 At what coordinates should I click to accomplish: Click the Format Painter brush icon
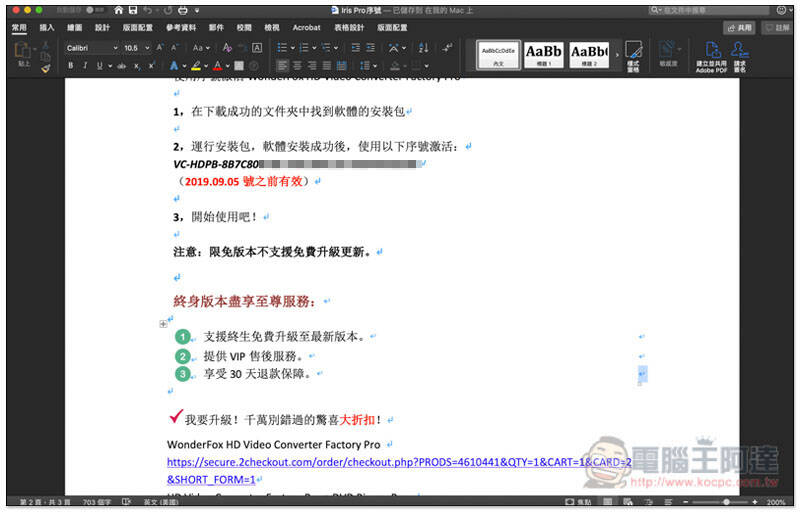pos(46,68)
